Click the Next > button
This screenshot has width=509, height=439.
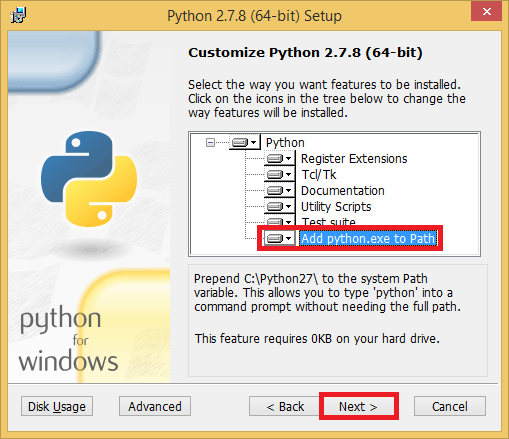[358, 406]
